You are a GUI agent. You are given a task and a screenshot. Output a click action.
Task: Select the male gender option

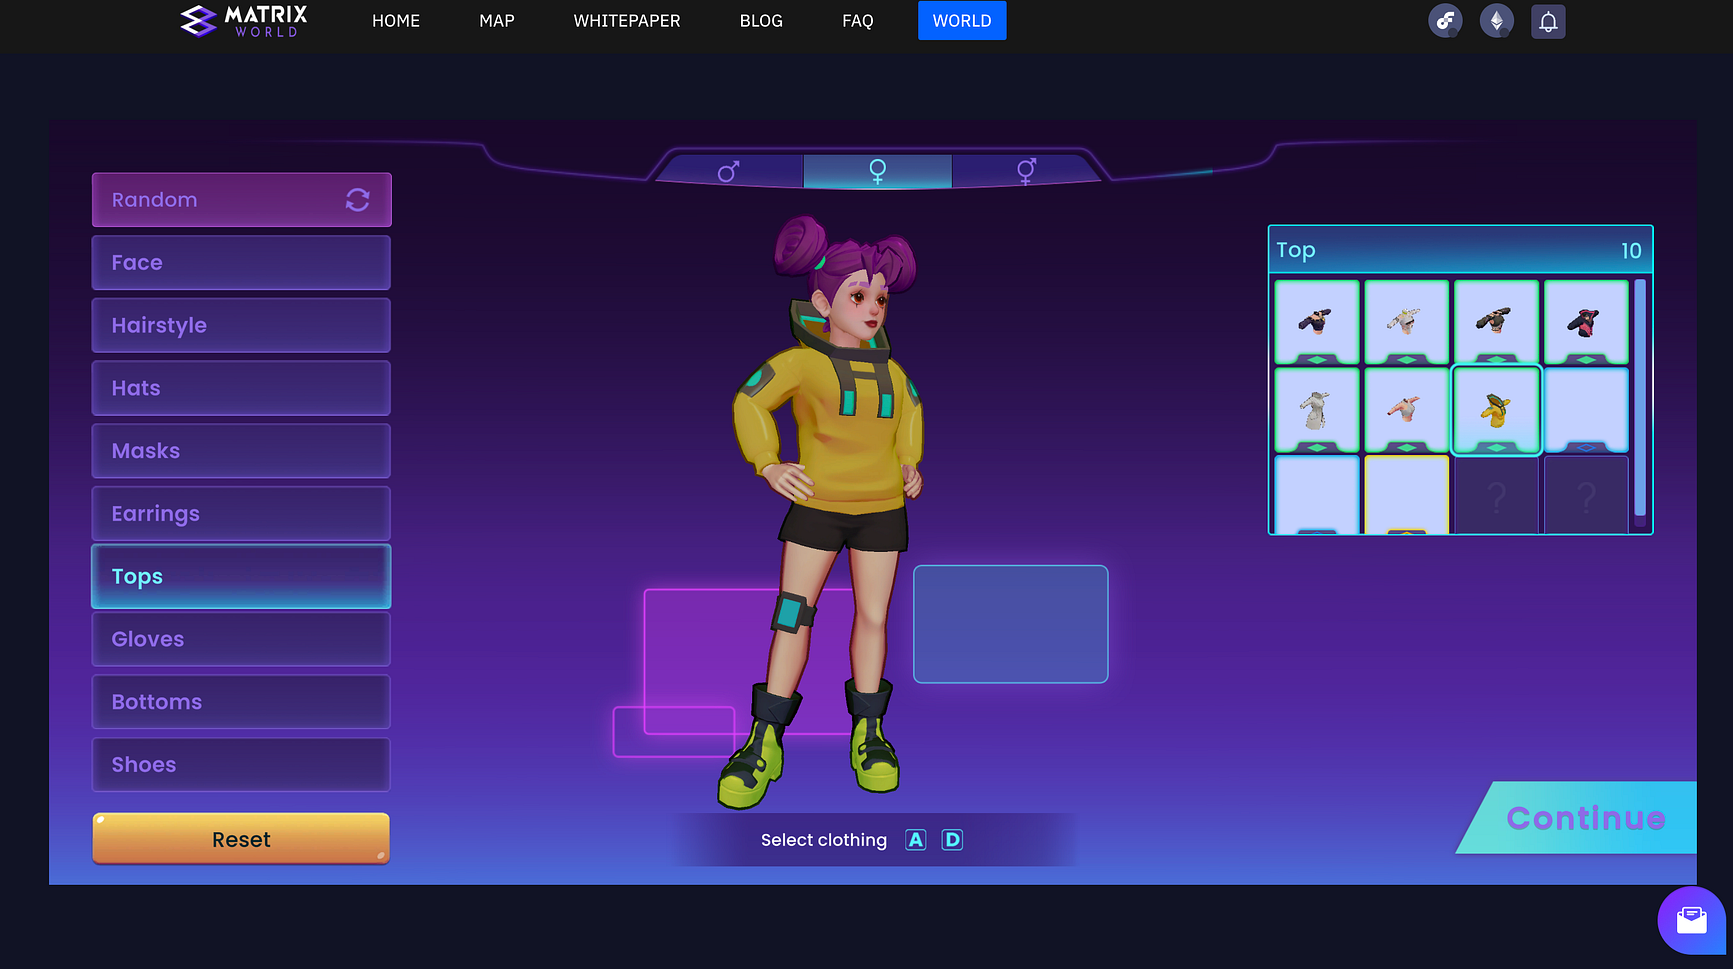tap(729, 172)
